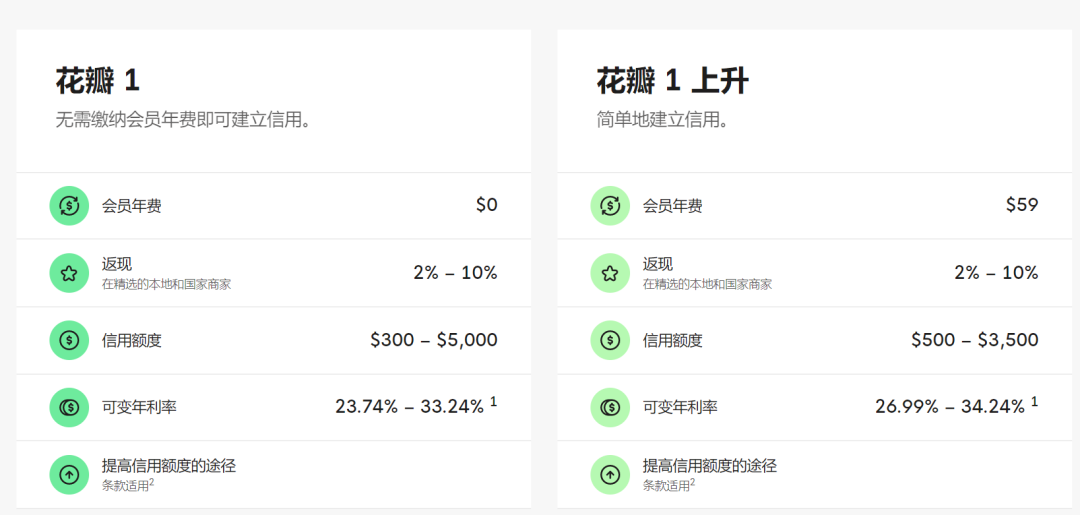Click the 会员年费 label in the 花瓣 1 card
Viewport: 1080px width, 515px height.
pos(132,206)
